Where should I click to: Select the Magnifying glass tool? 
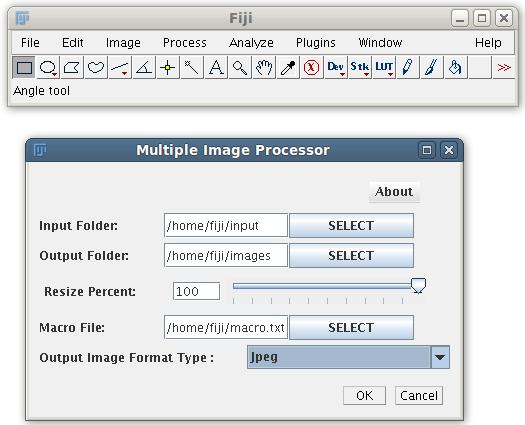coord(240,67)
